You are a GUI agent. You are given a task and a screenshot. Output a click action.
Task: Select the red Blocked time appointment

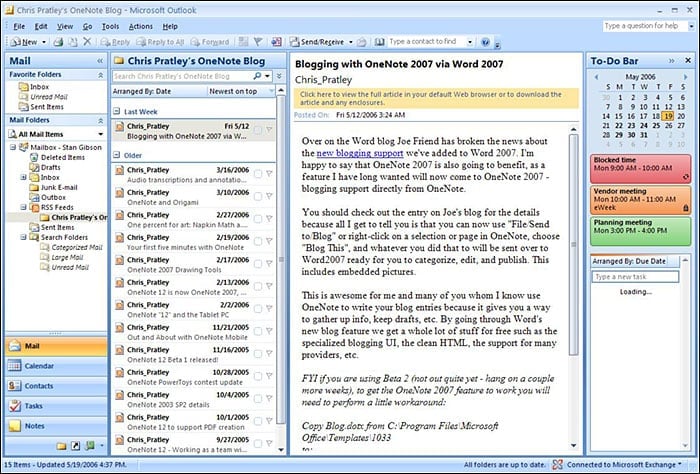tap(640, 169)
